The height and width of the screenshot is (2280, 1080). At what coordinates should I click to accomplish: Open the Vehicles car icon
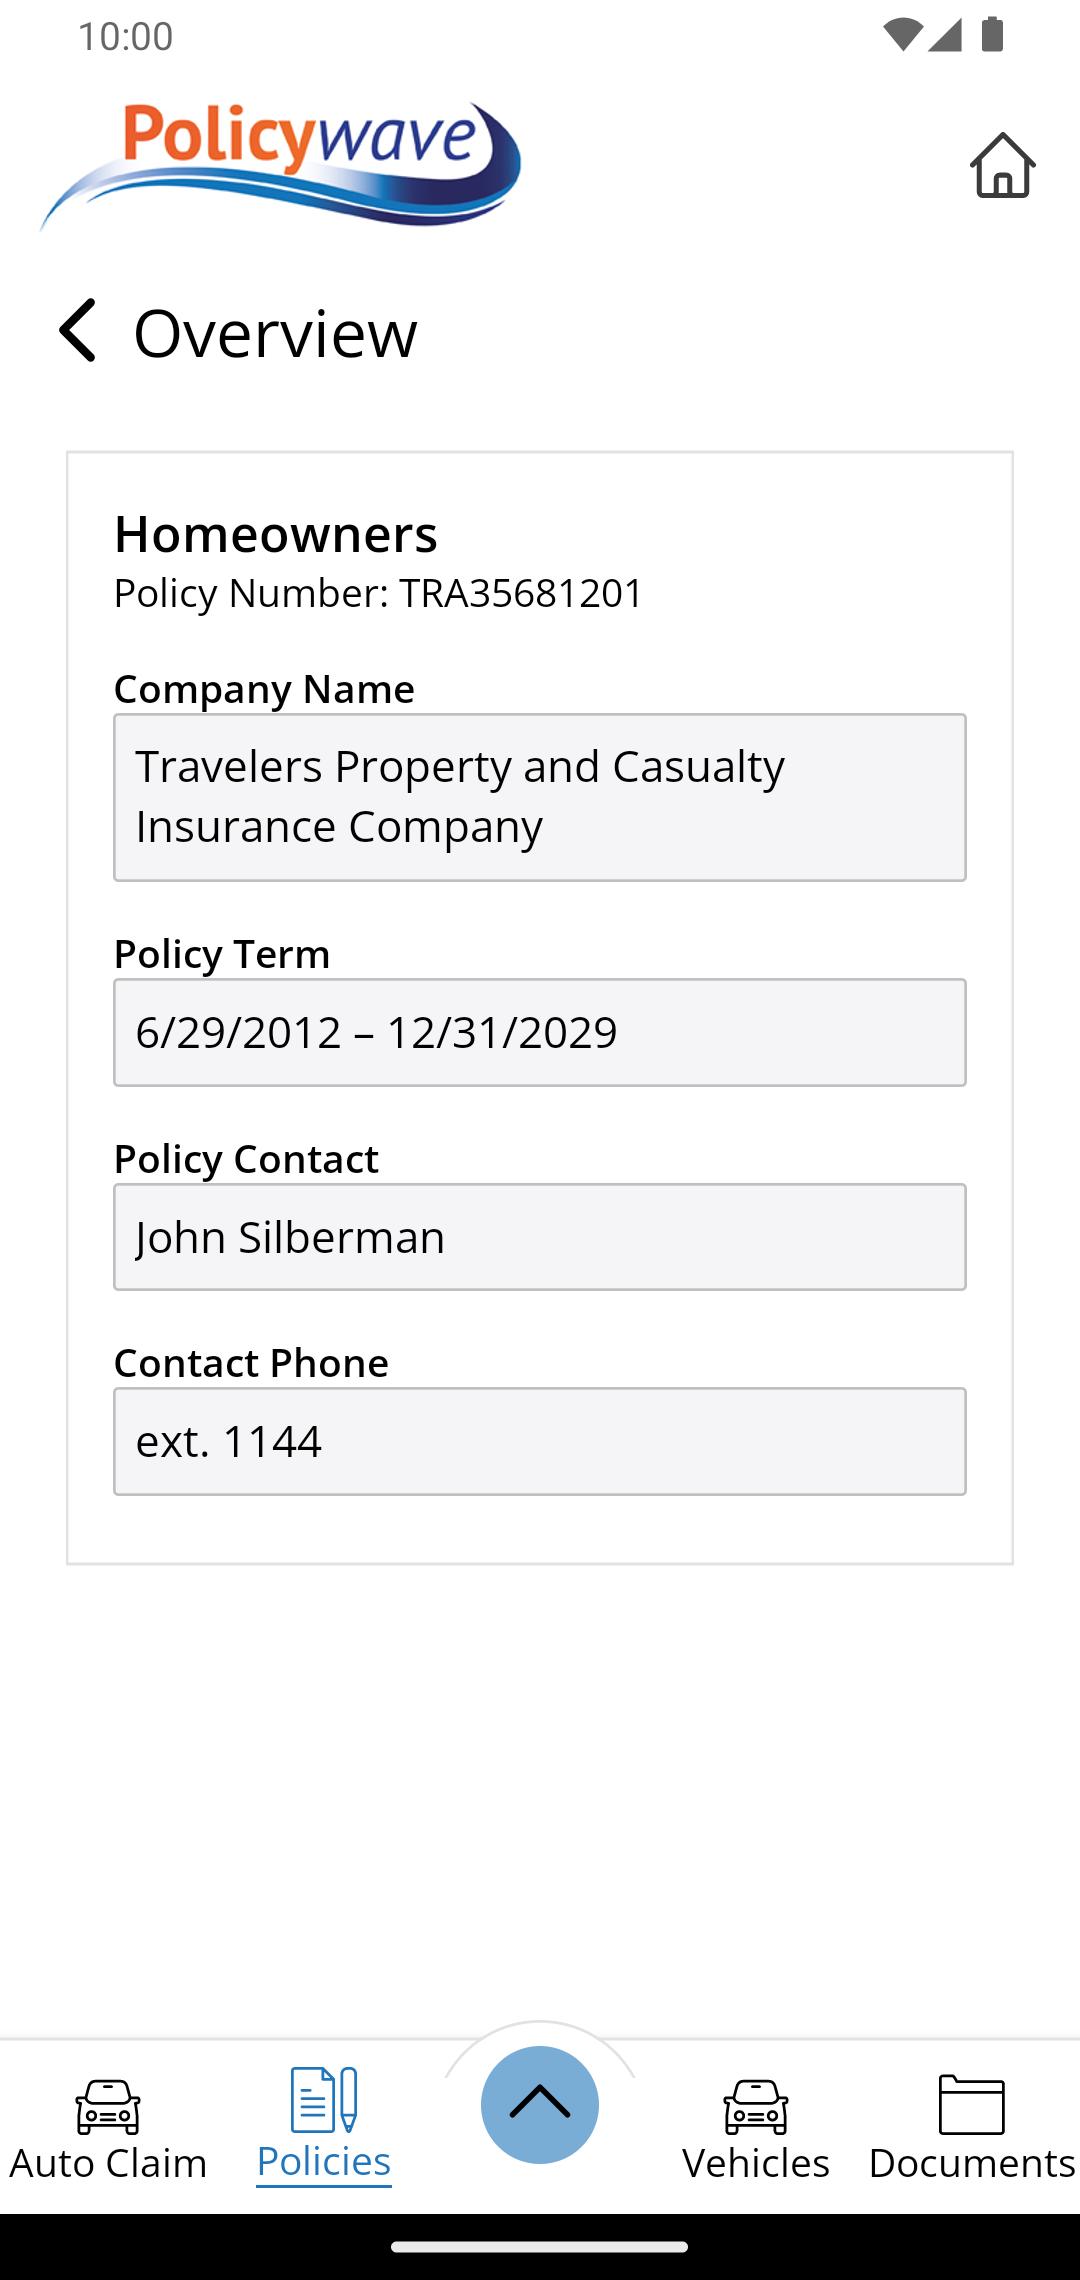(x=756, y=2107)
